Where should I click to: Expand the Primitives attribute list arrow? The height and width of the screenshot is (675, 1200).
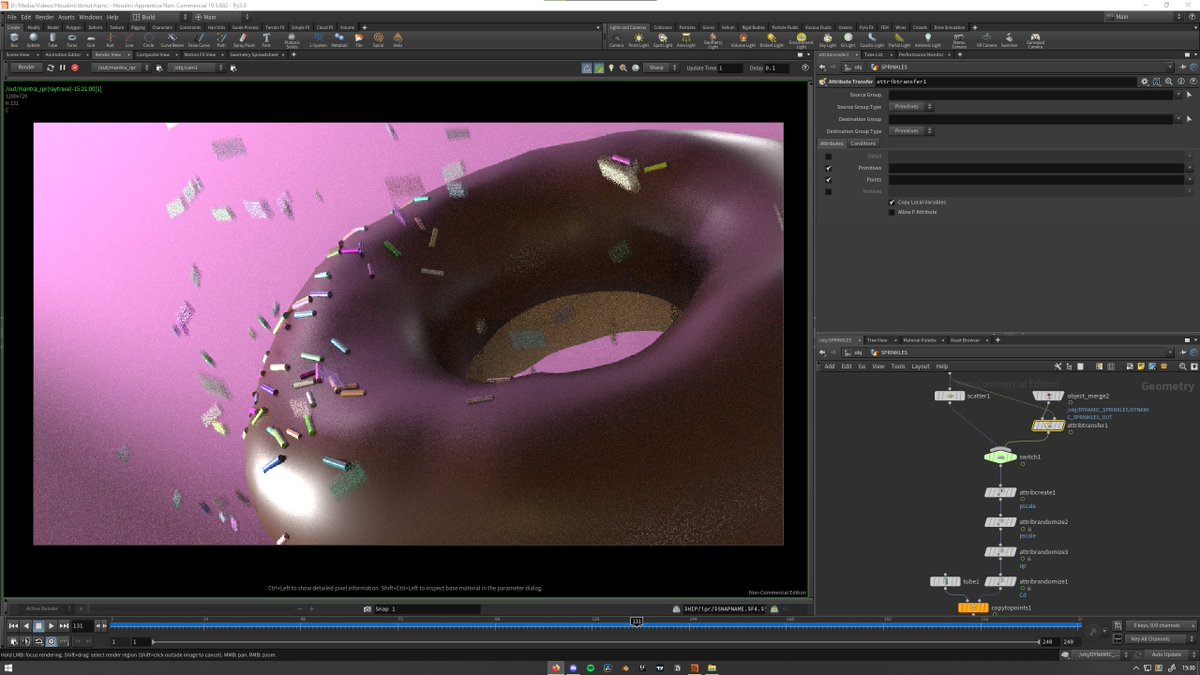pos(1189,168)
